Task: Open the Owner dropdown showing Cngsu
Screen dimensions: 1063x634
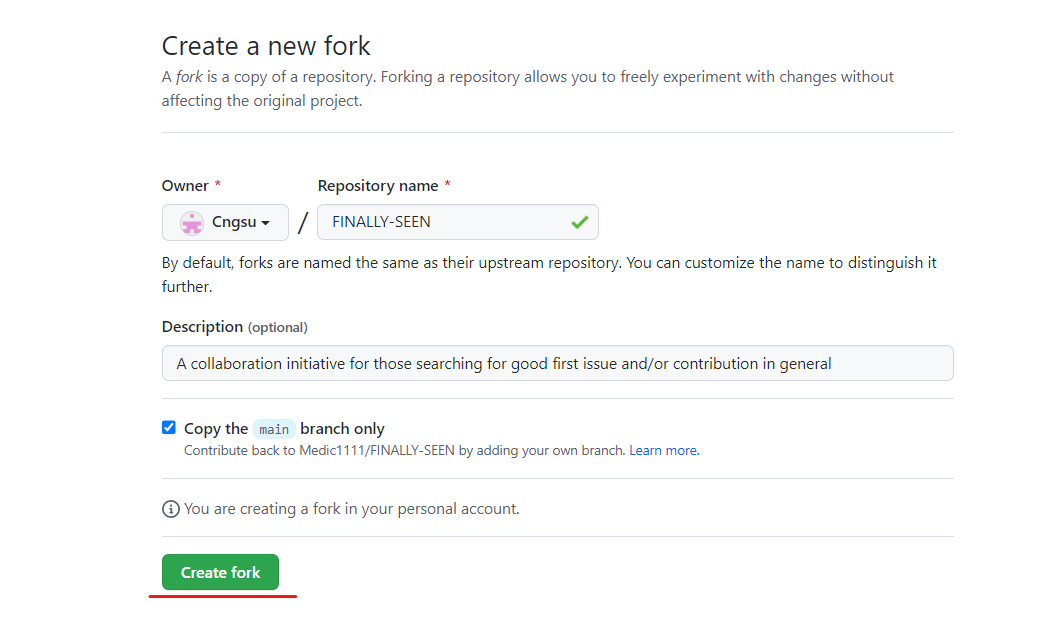Action: click(225, 223)
